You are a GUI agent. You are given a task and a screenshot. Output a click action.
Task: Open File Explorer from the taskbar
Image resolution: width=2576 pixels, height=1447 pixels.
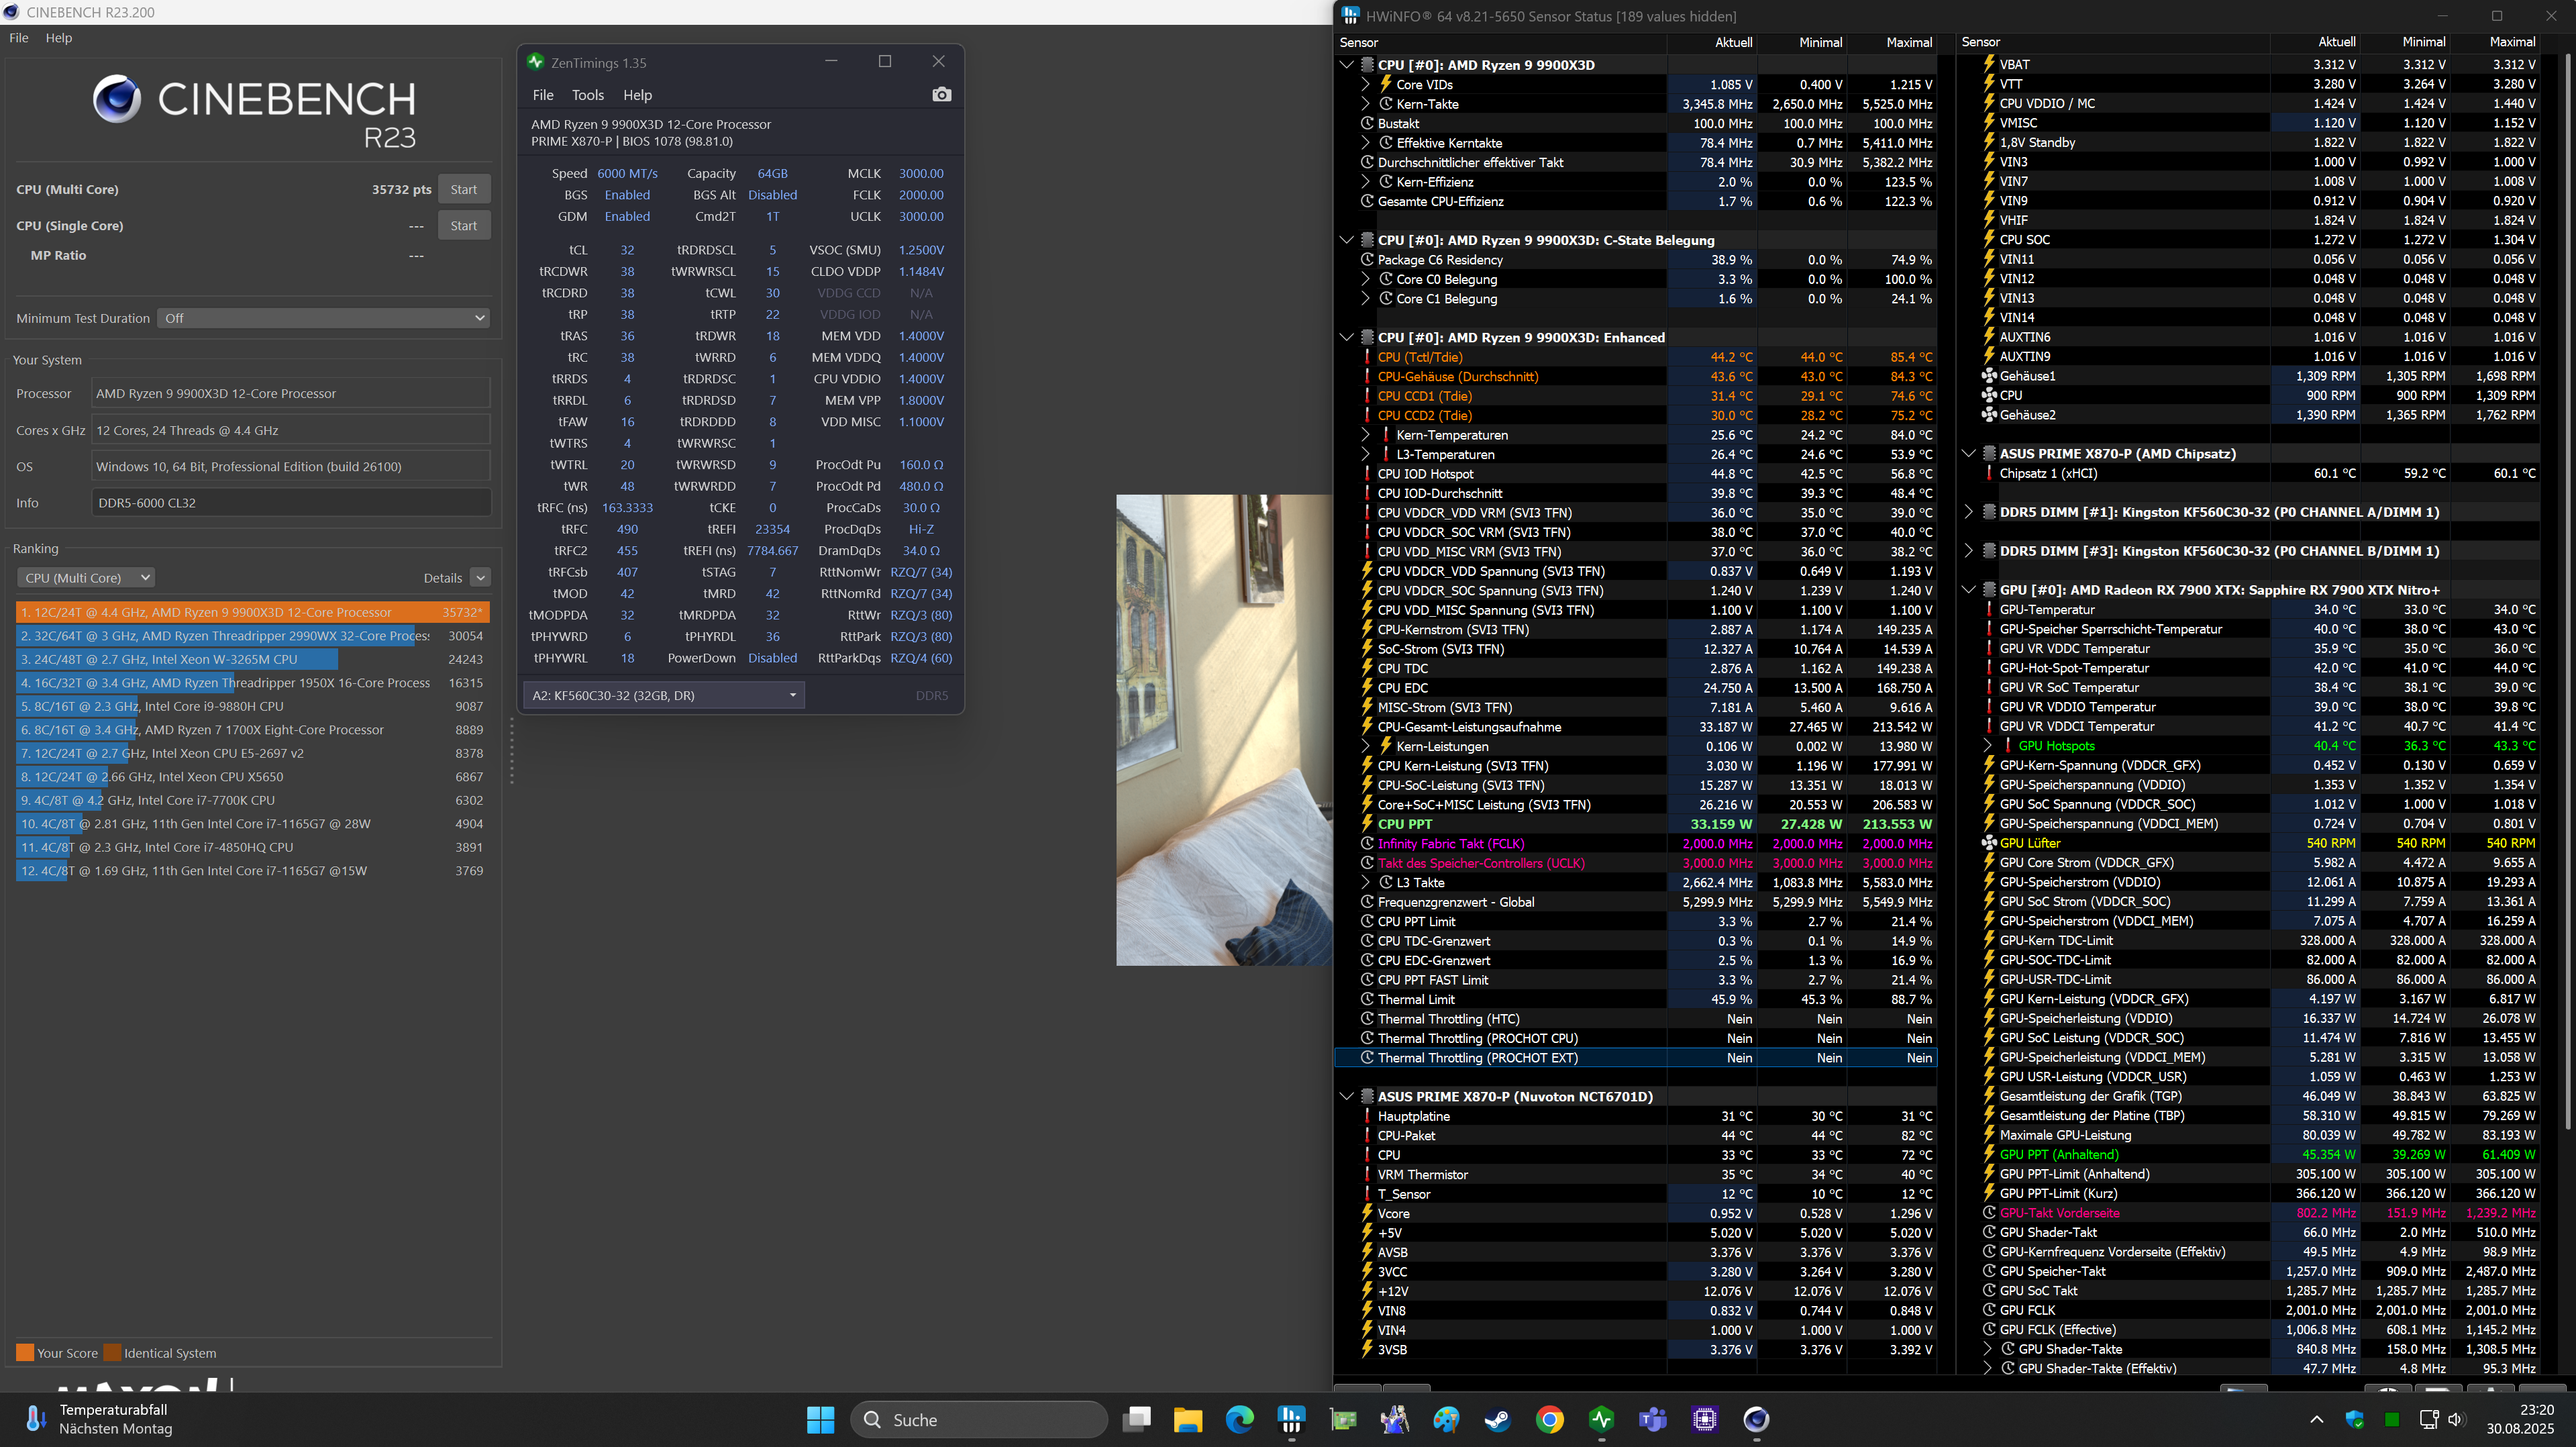[1188, 1419]
